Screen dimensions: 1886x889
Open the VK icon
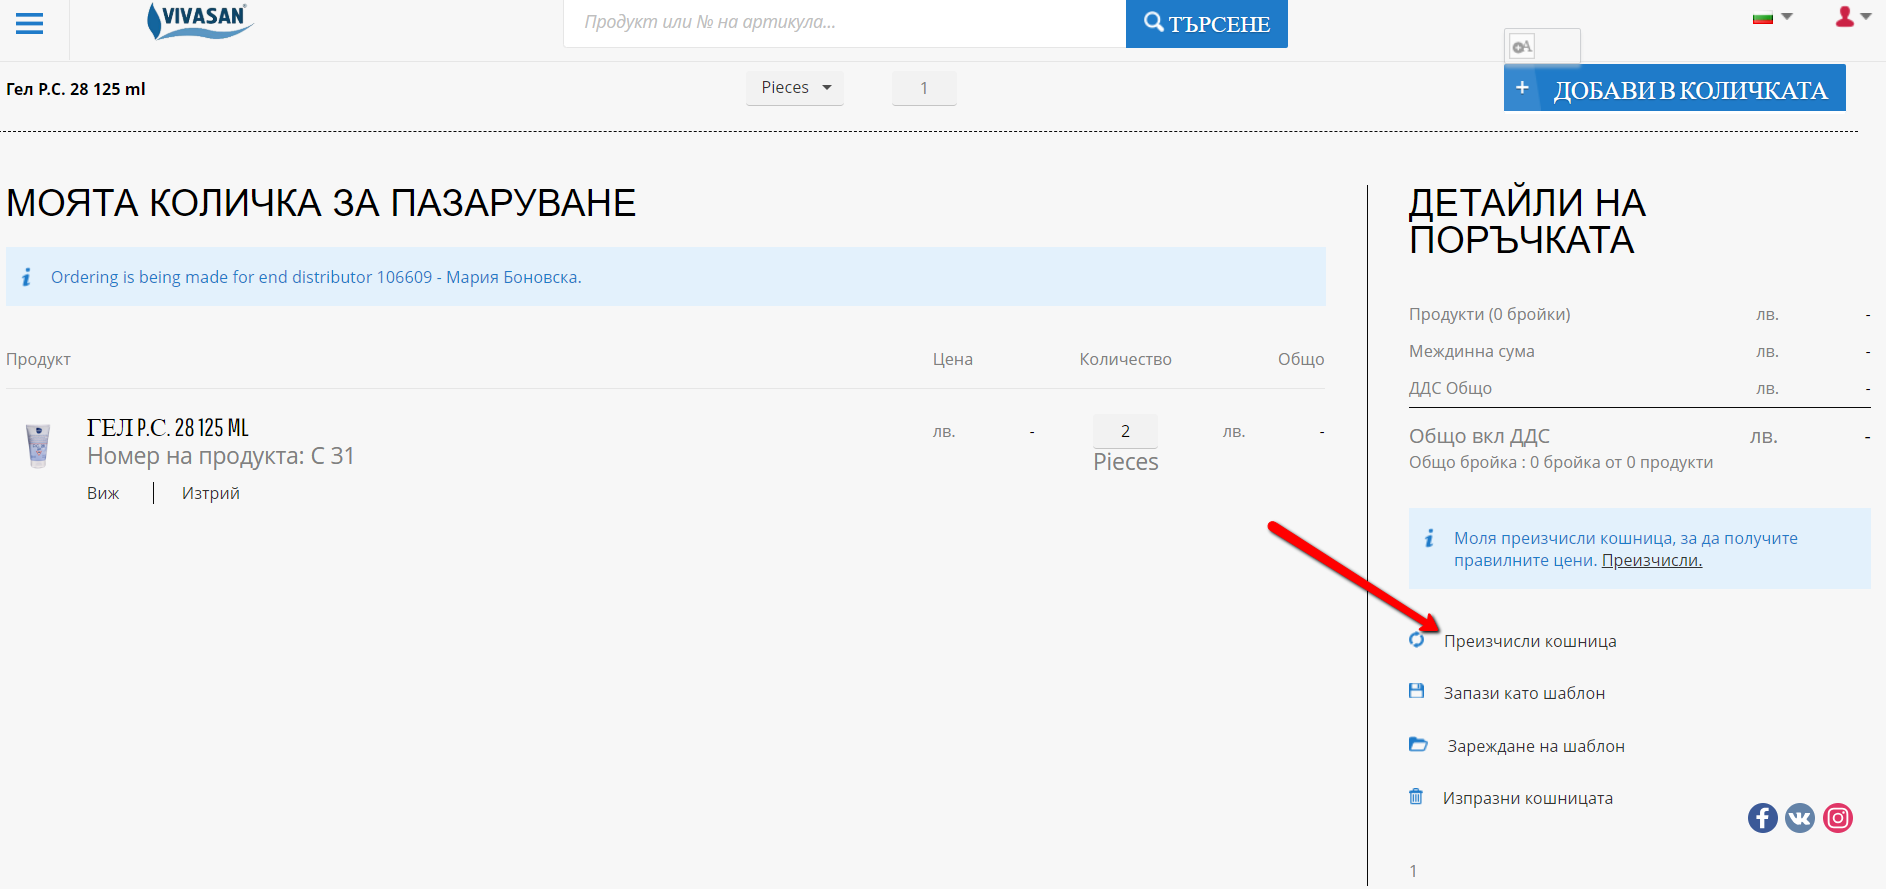click(1800, 818)
